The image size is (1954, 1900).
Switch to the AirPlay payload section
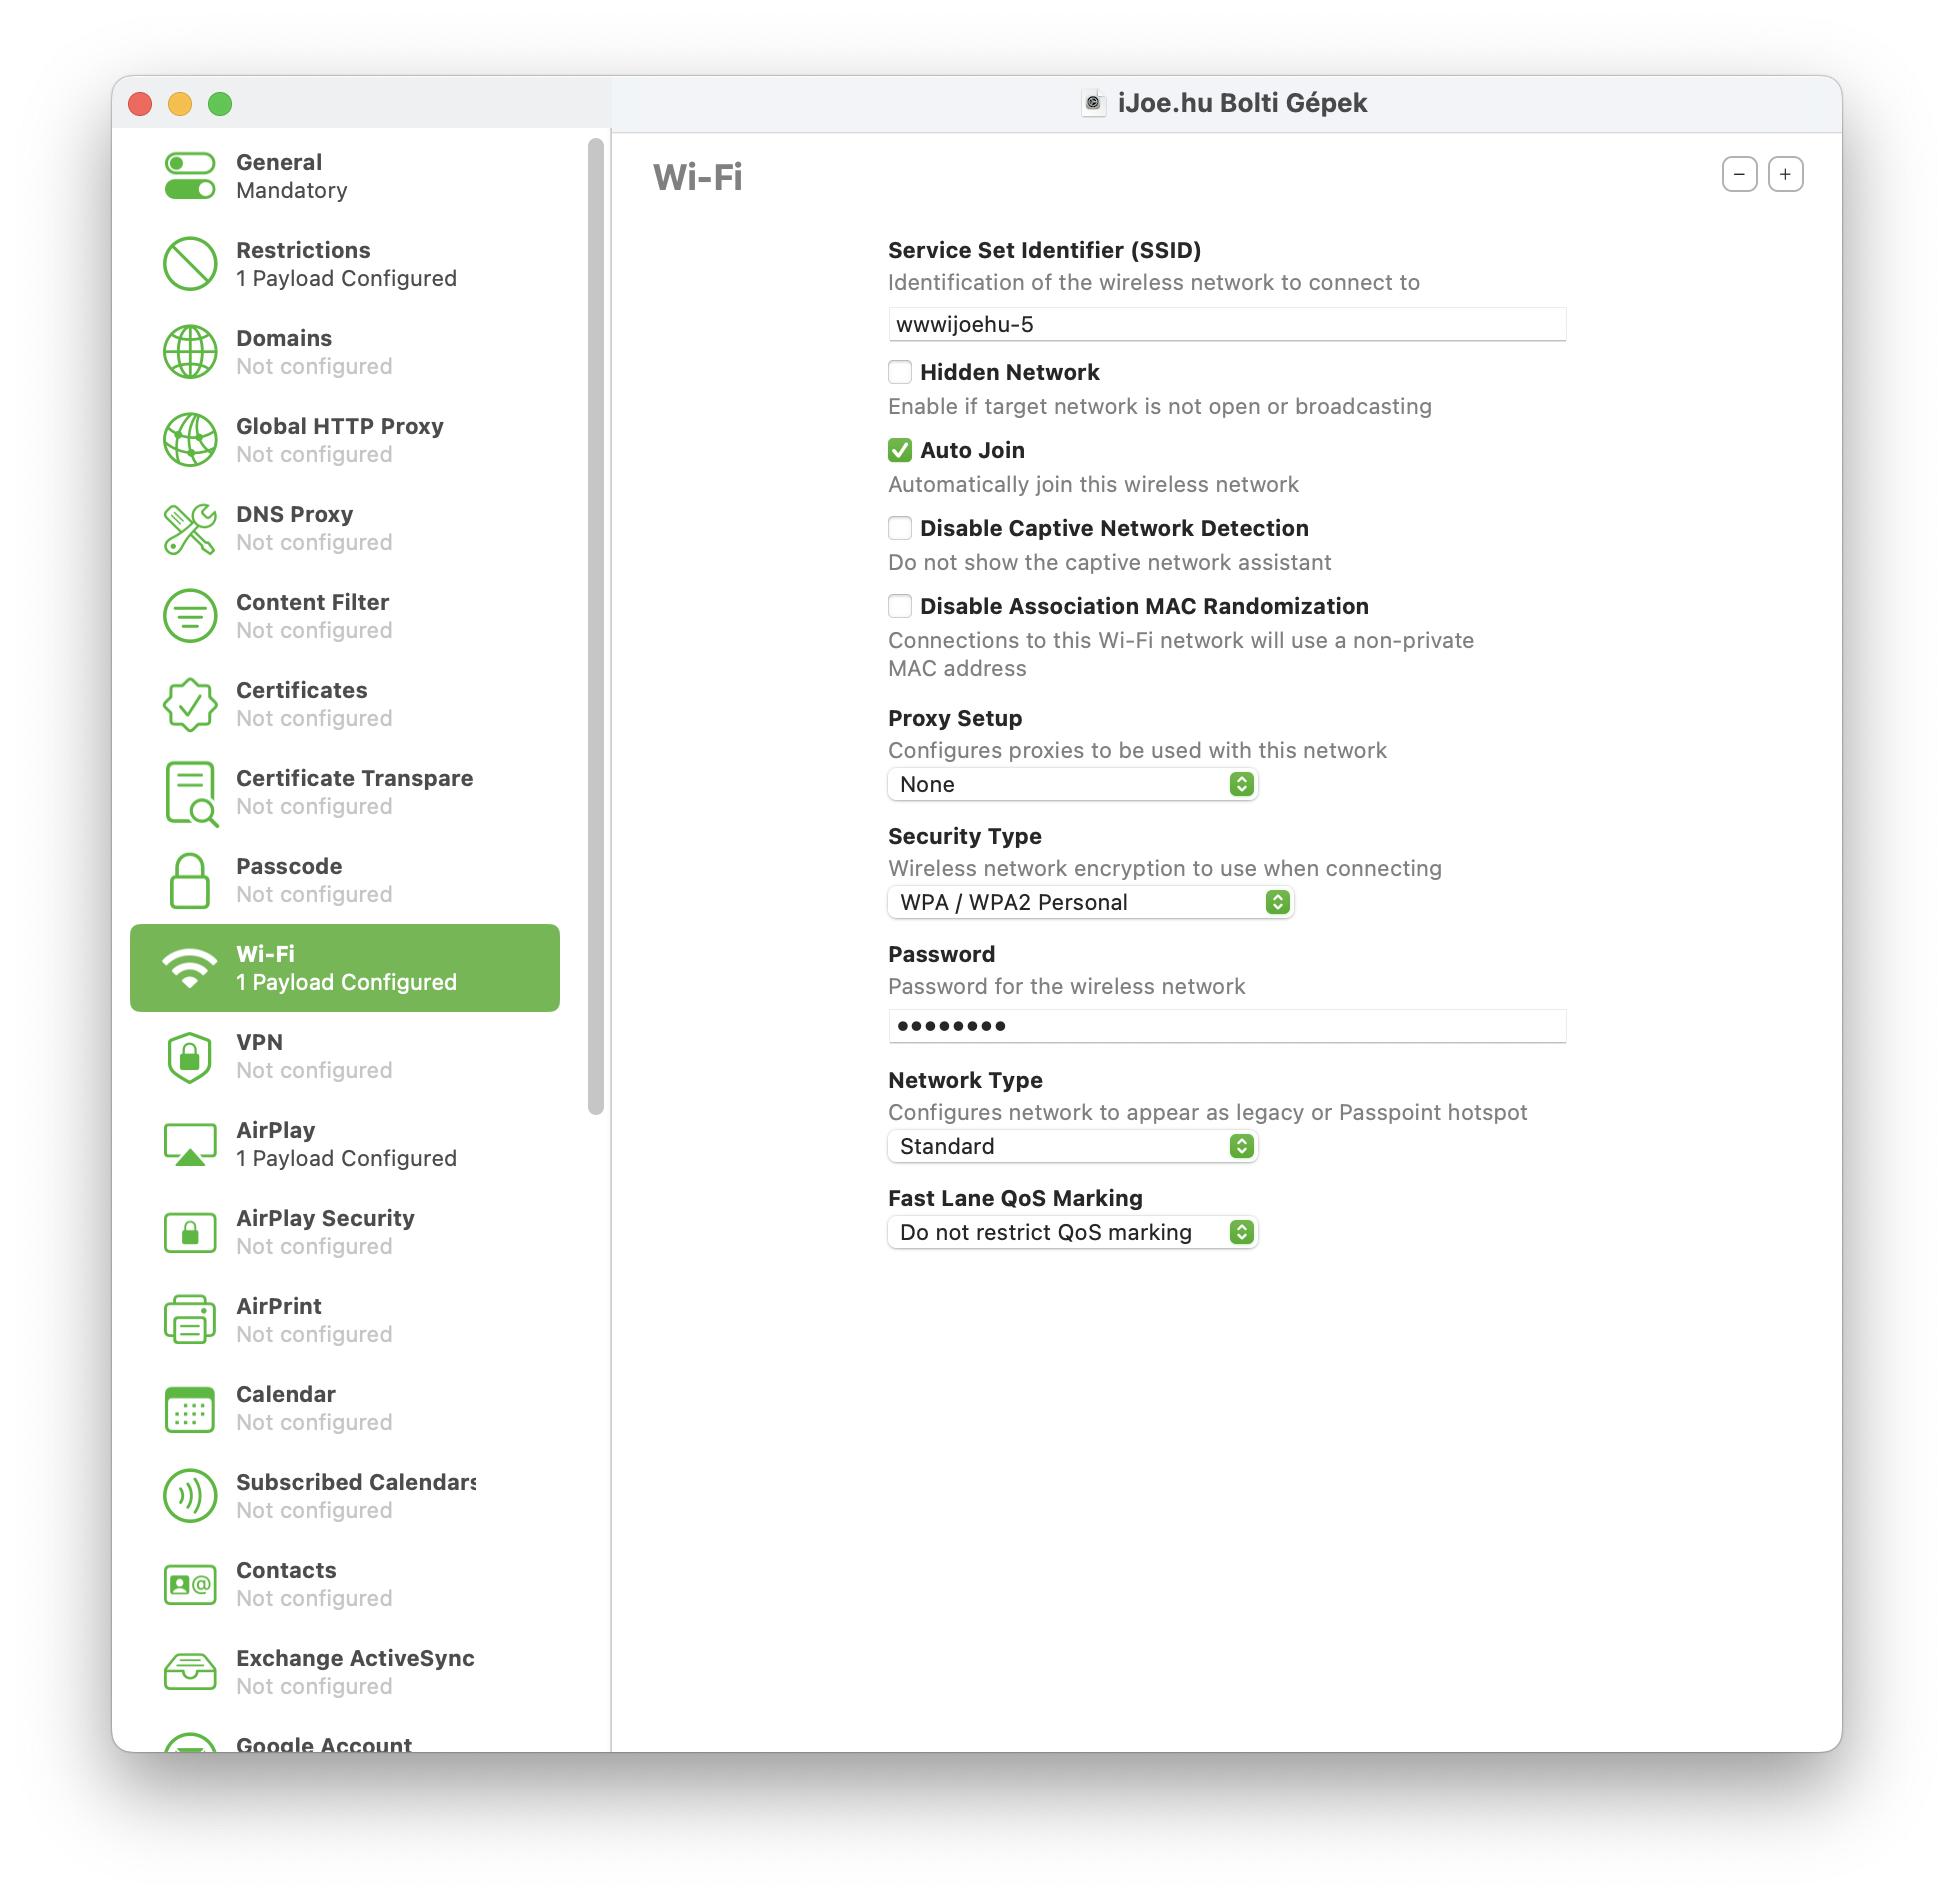tap(345, 1144)
